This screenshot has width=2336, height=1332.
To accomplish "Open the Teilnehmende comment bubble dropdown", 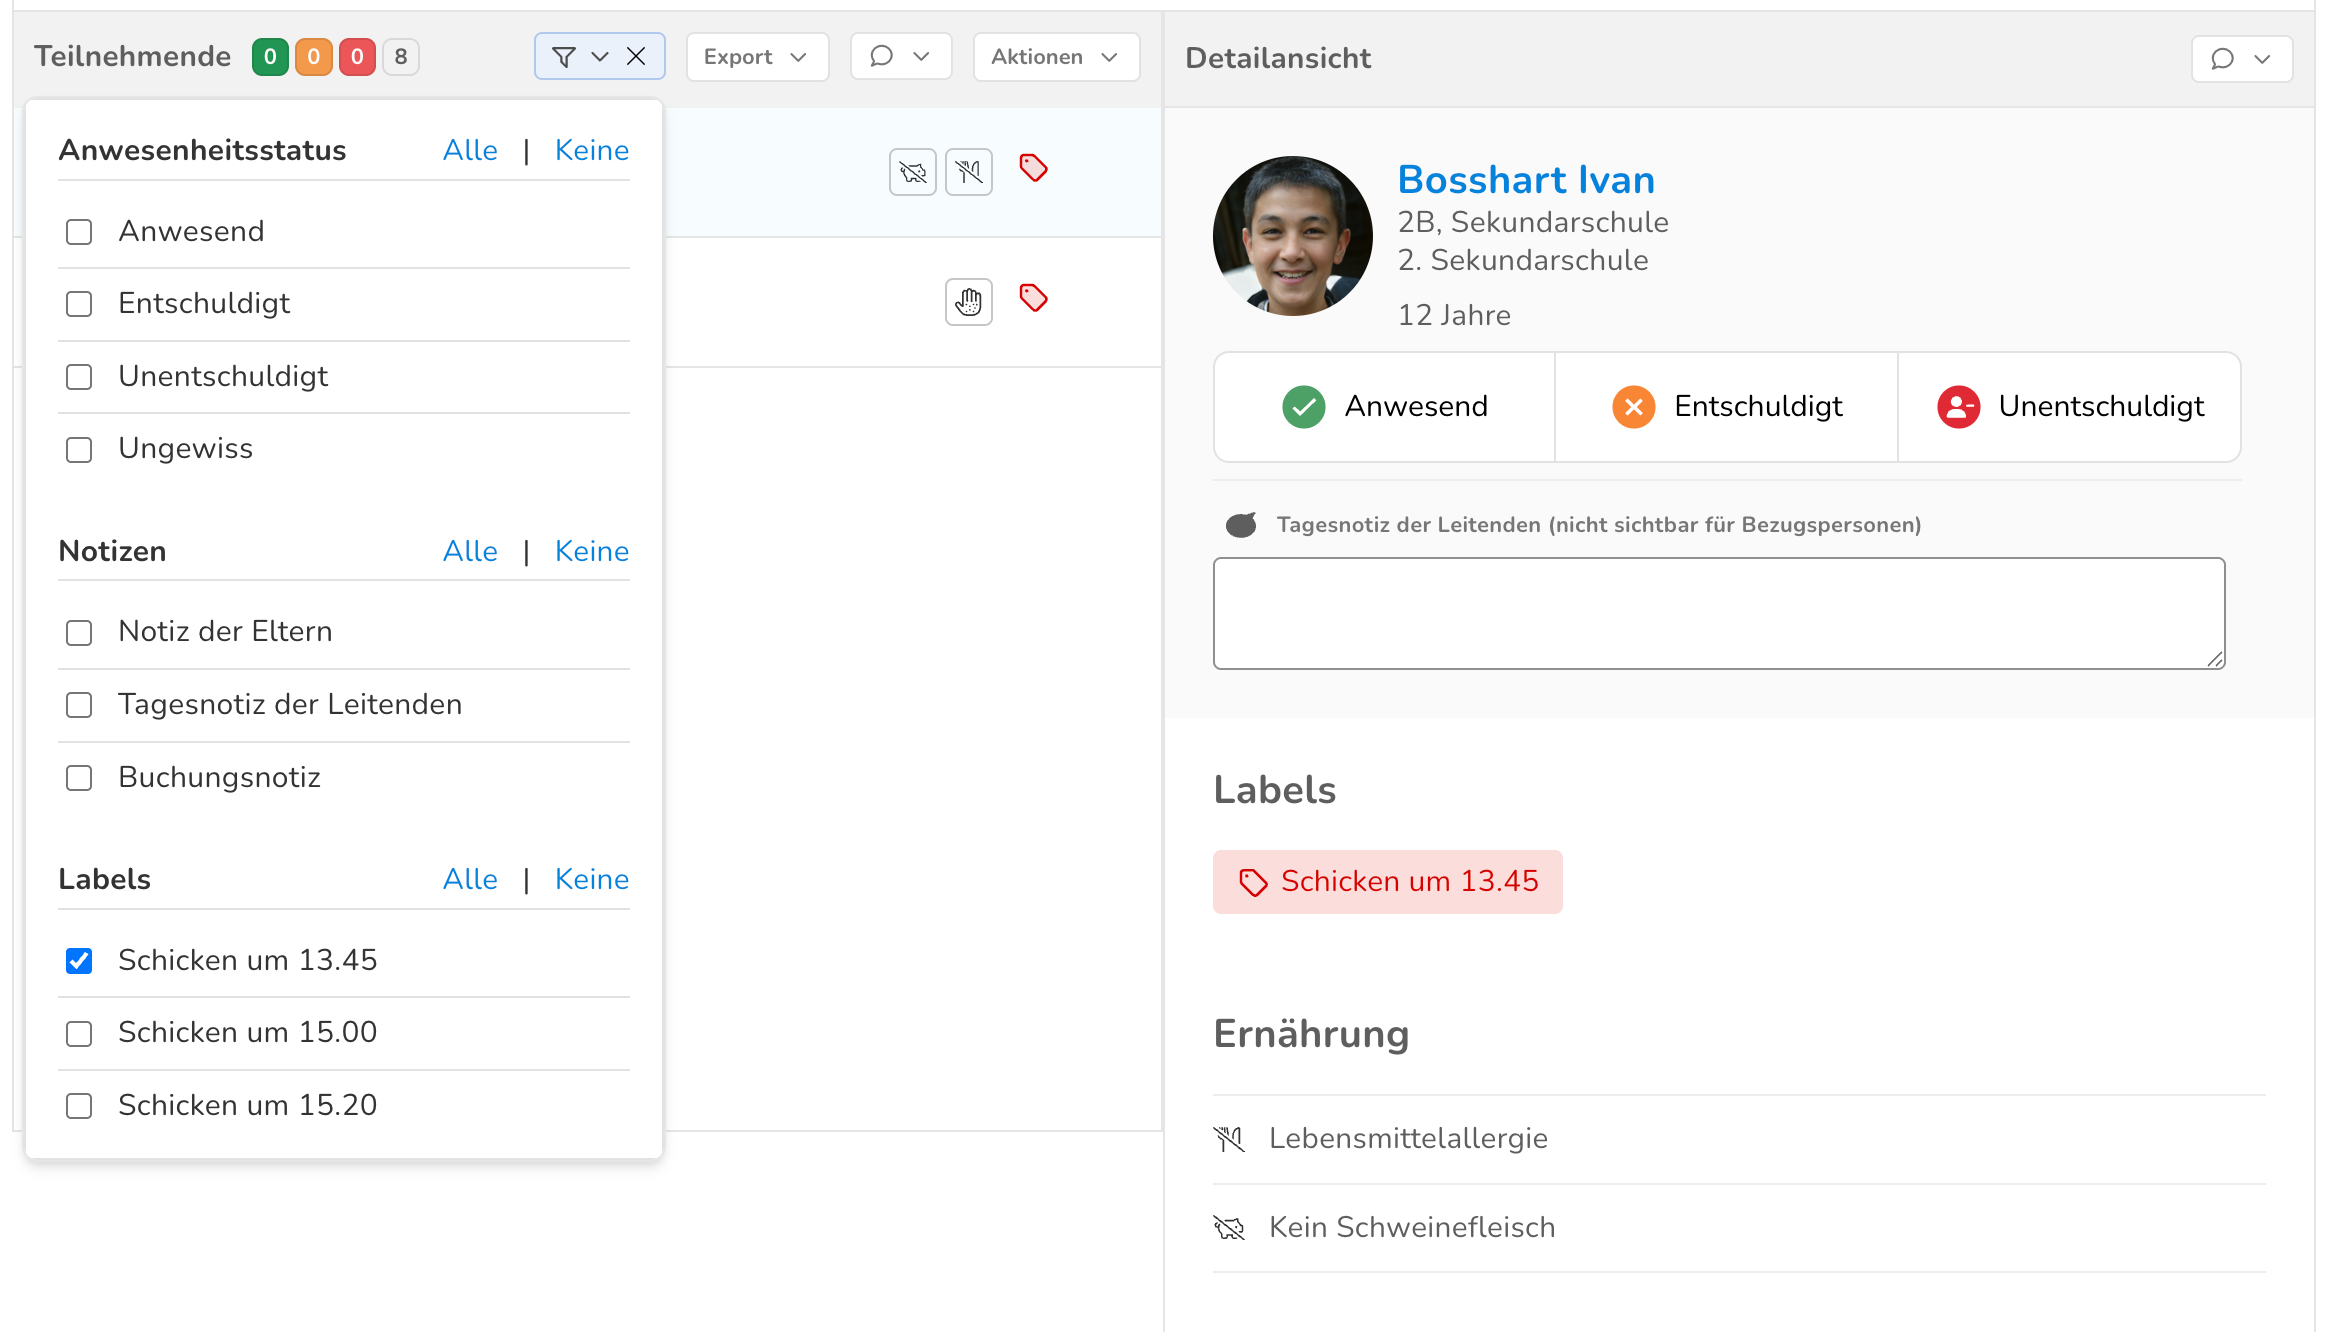I will [x=901, y=57].
